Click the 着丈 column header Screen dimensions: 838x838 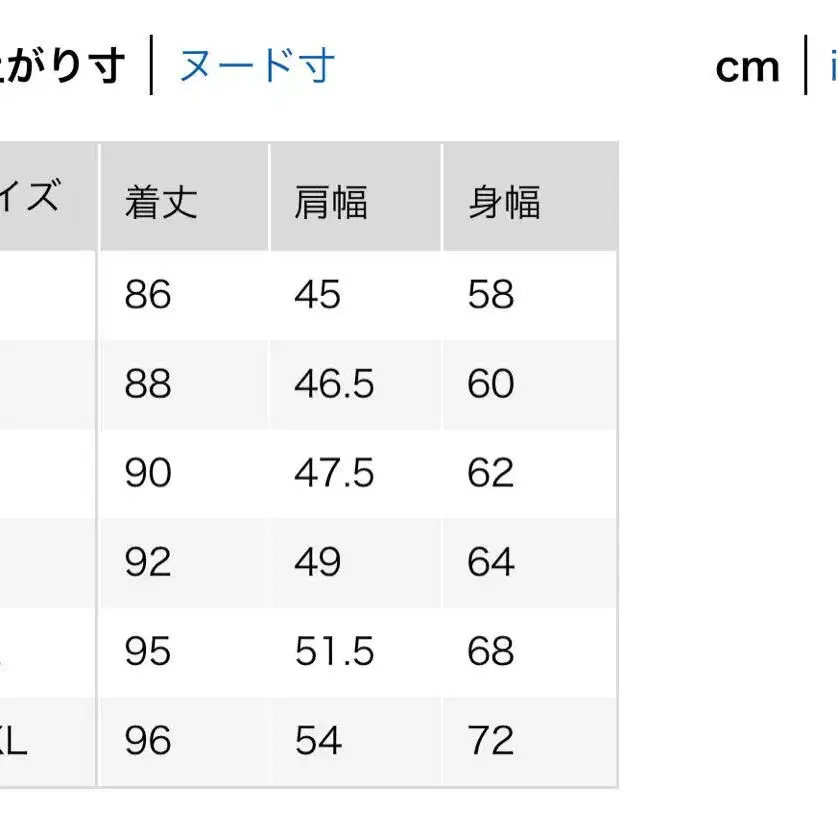pyautogui.click(x=161, y=202)
